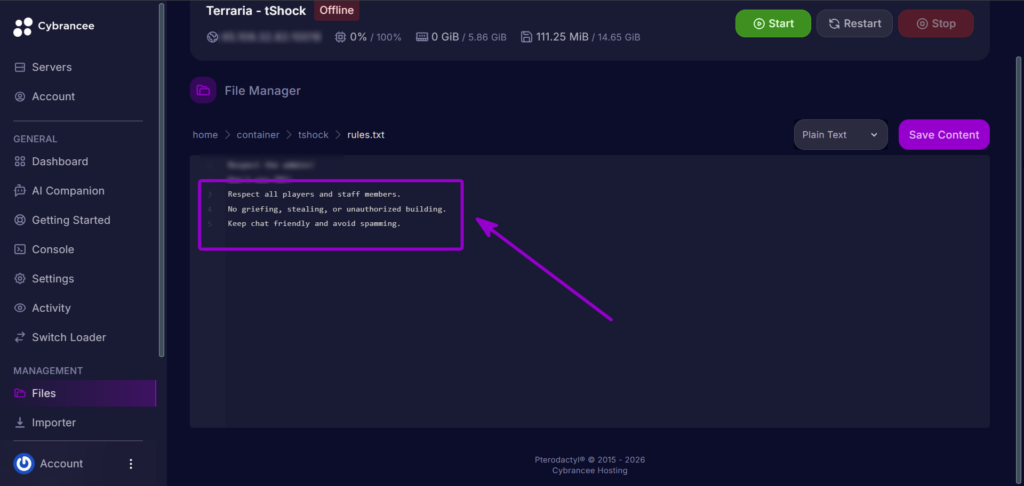
Task: Click the Importer download icon
Action: tap(20, 423)
